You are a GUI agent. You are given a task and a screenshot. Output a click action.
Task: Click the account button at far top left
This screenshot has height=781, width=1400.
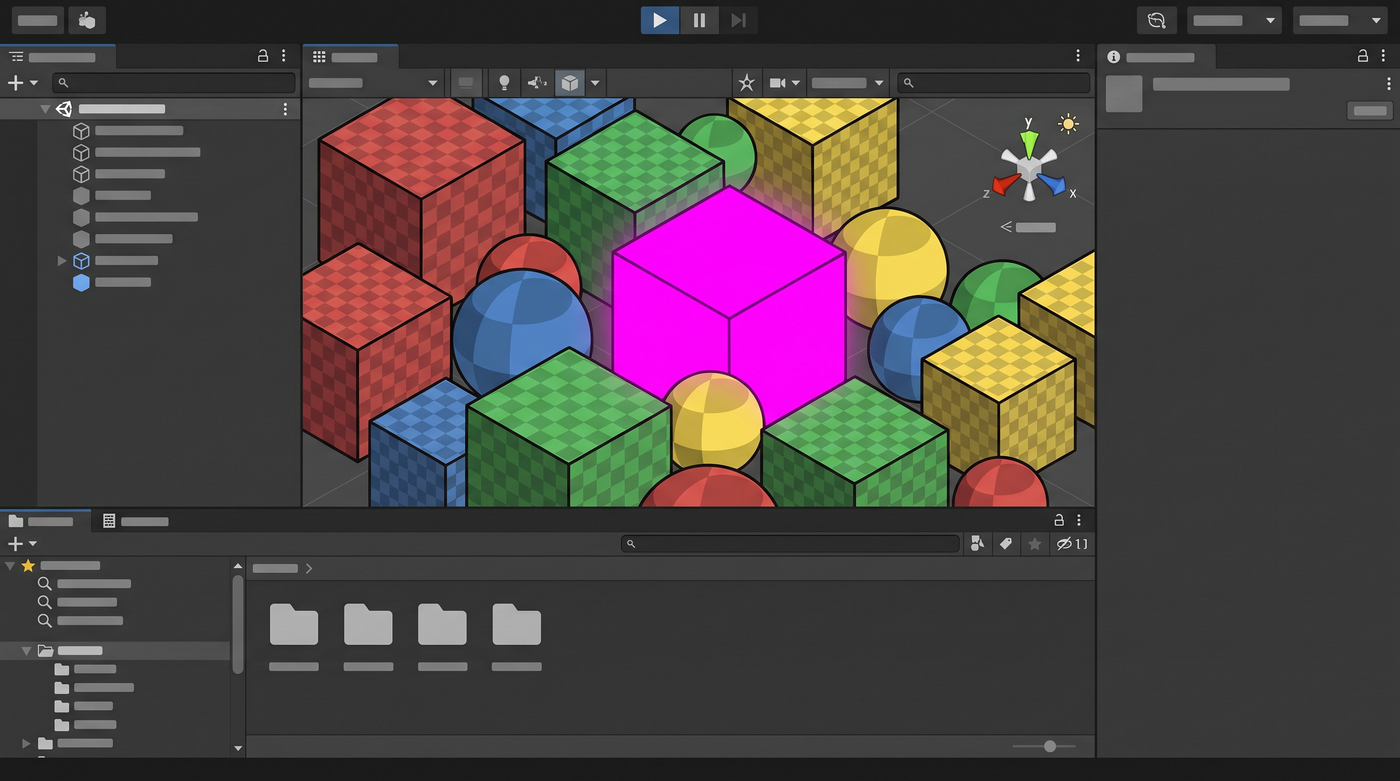click(38, 20)
